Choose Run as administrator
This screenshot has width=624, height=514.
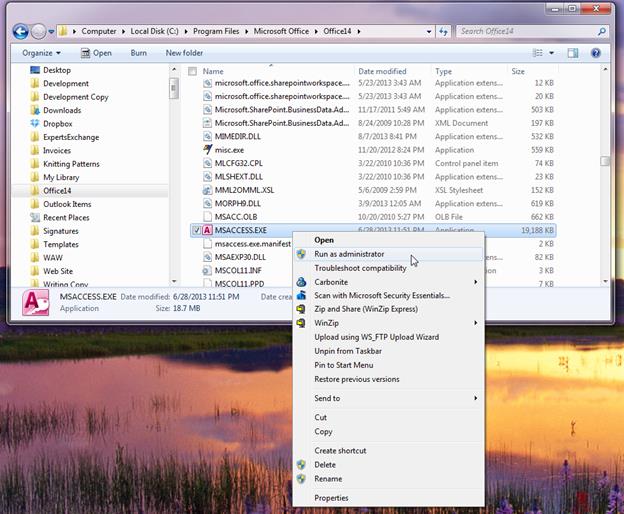coord(388,254)
